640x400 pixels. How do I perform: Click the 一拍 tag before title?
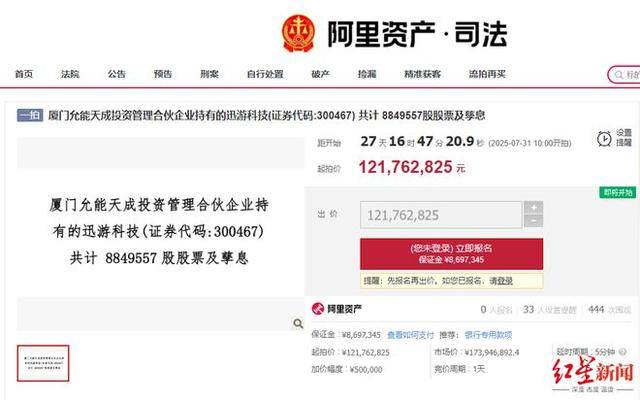(x=30, y=116)
